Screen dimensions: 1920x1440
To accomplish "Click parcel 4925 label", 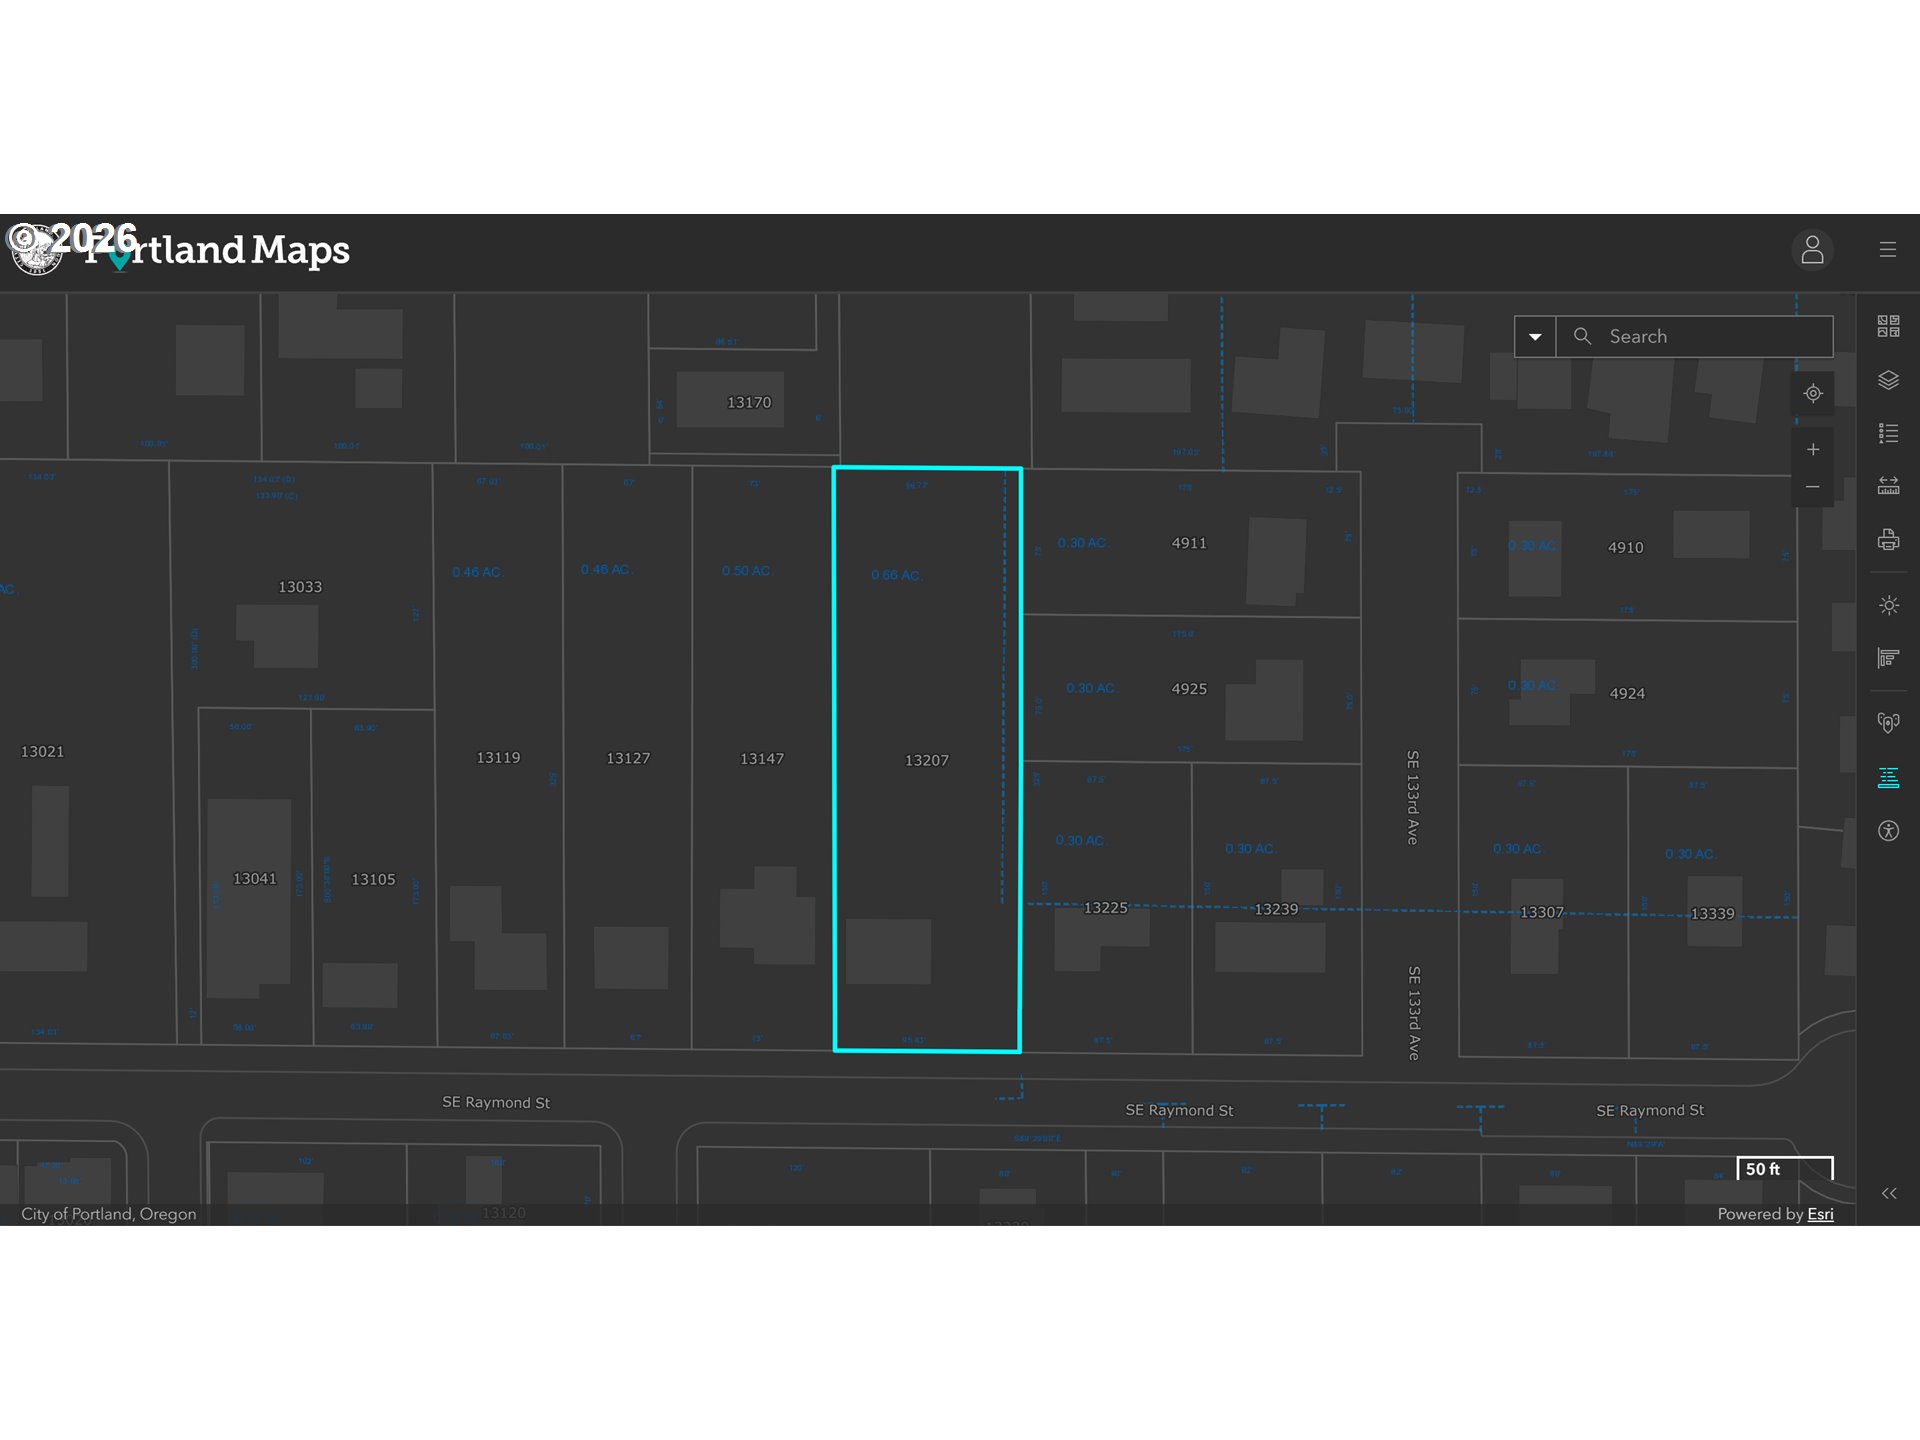I will point(1189,689).
